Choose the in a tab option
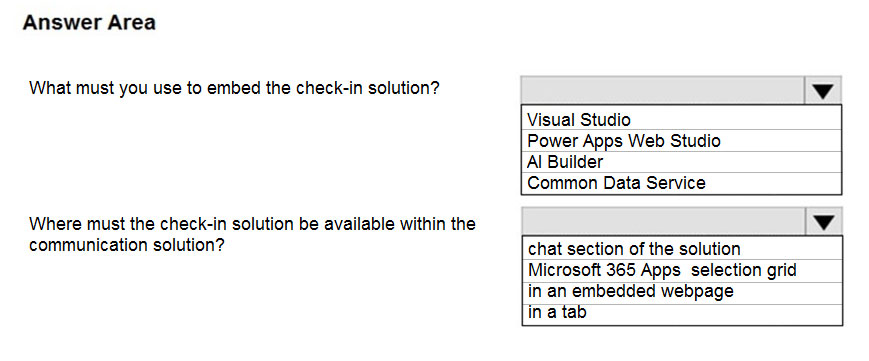Screen dimensions: 869x361 click(x=682, y=313)
